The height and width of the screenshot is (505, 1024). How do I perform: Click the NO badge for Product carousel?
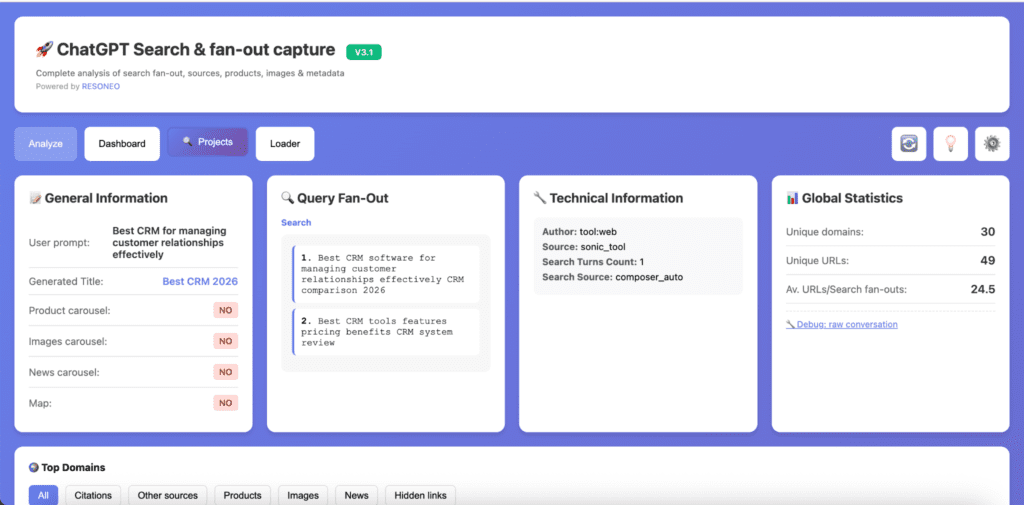click(225, 310)
